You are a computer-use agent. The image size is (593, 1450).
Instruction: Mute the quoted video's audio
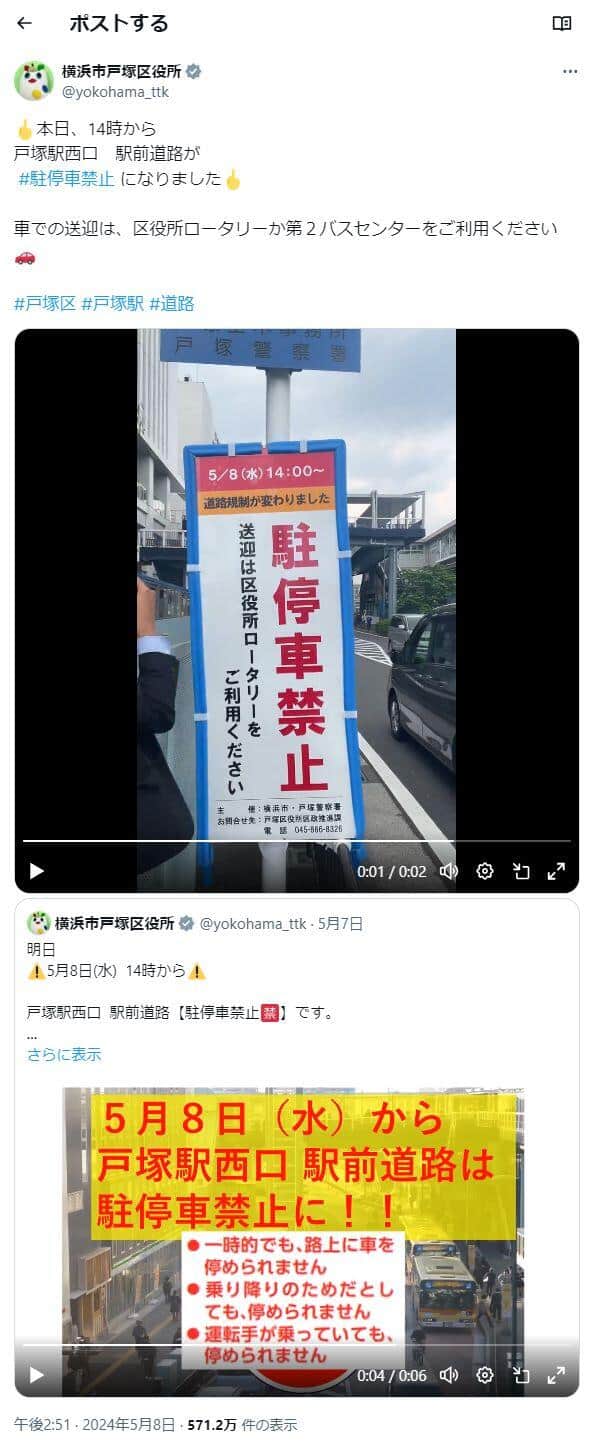tap(449, 1375)
